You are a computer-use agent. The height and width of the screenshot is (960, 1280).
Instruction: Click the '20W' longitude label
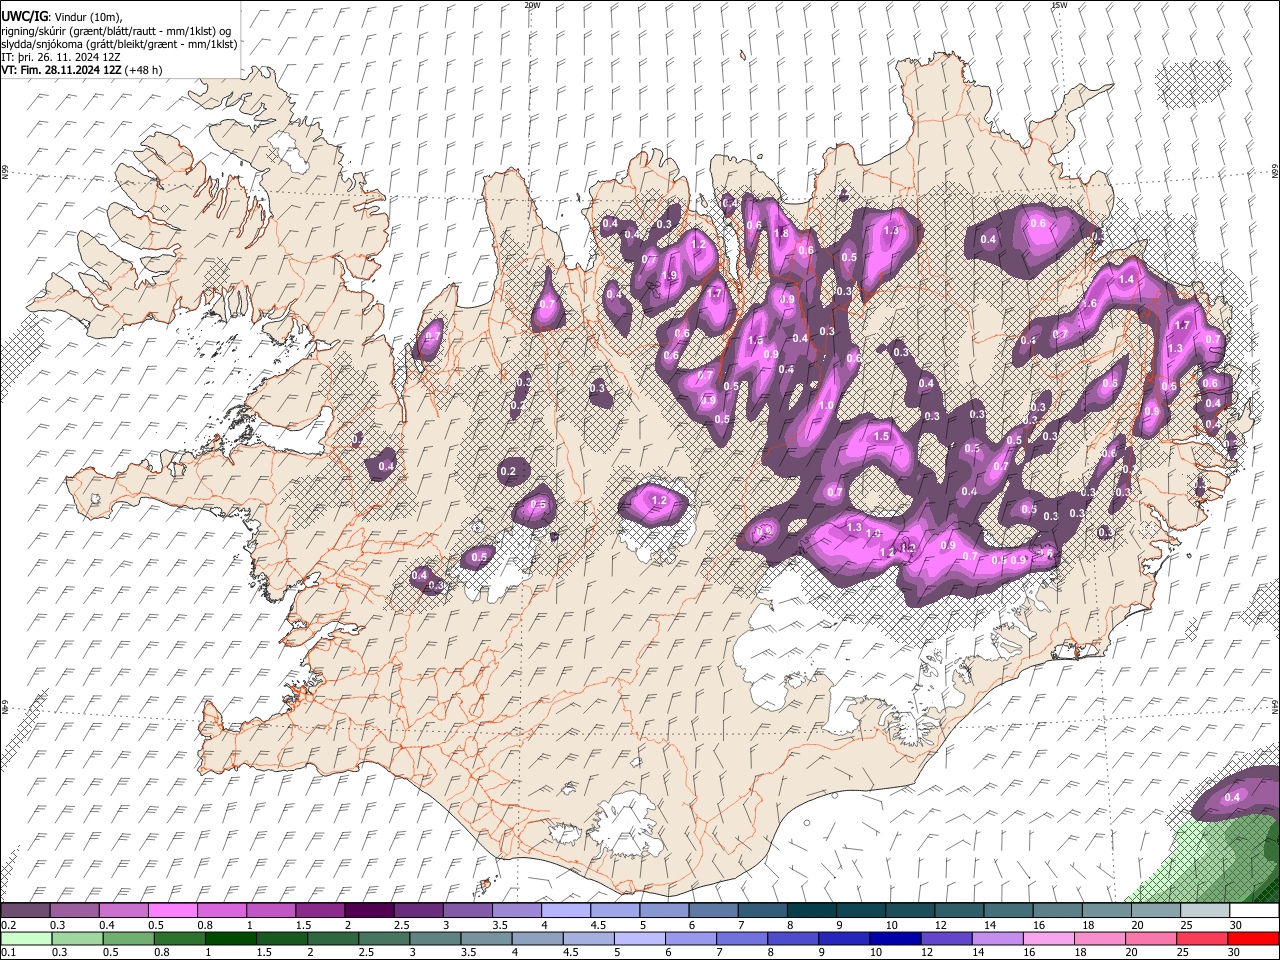click(x=532, y=5)
